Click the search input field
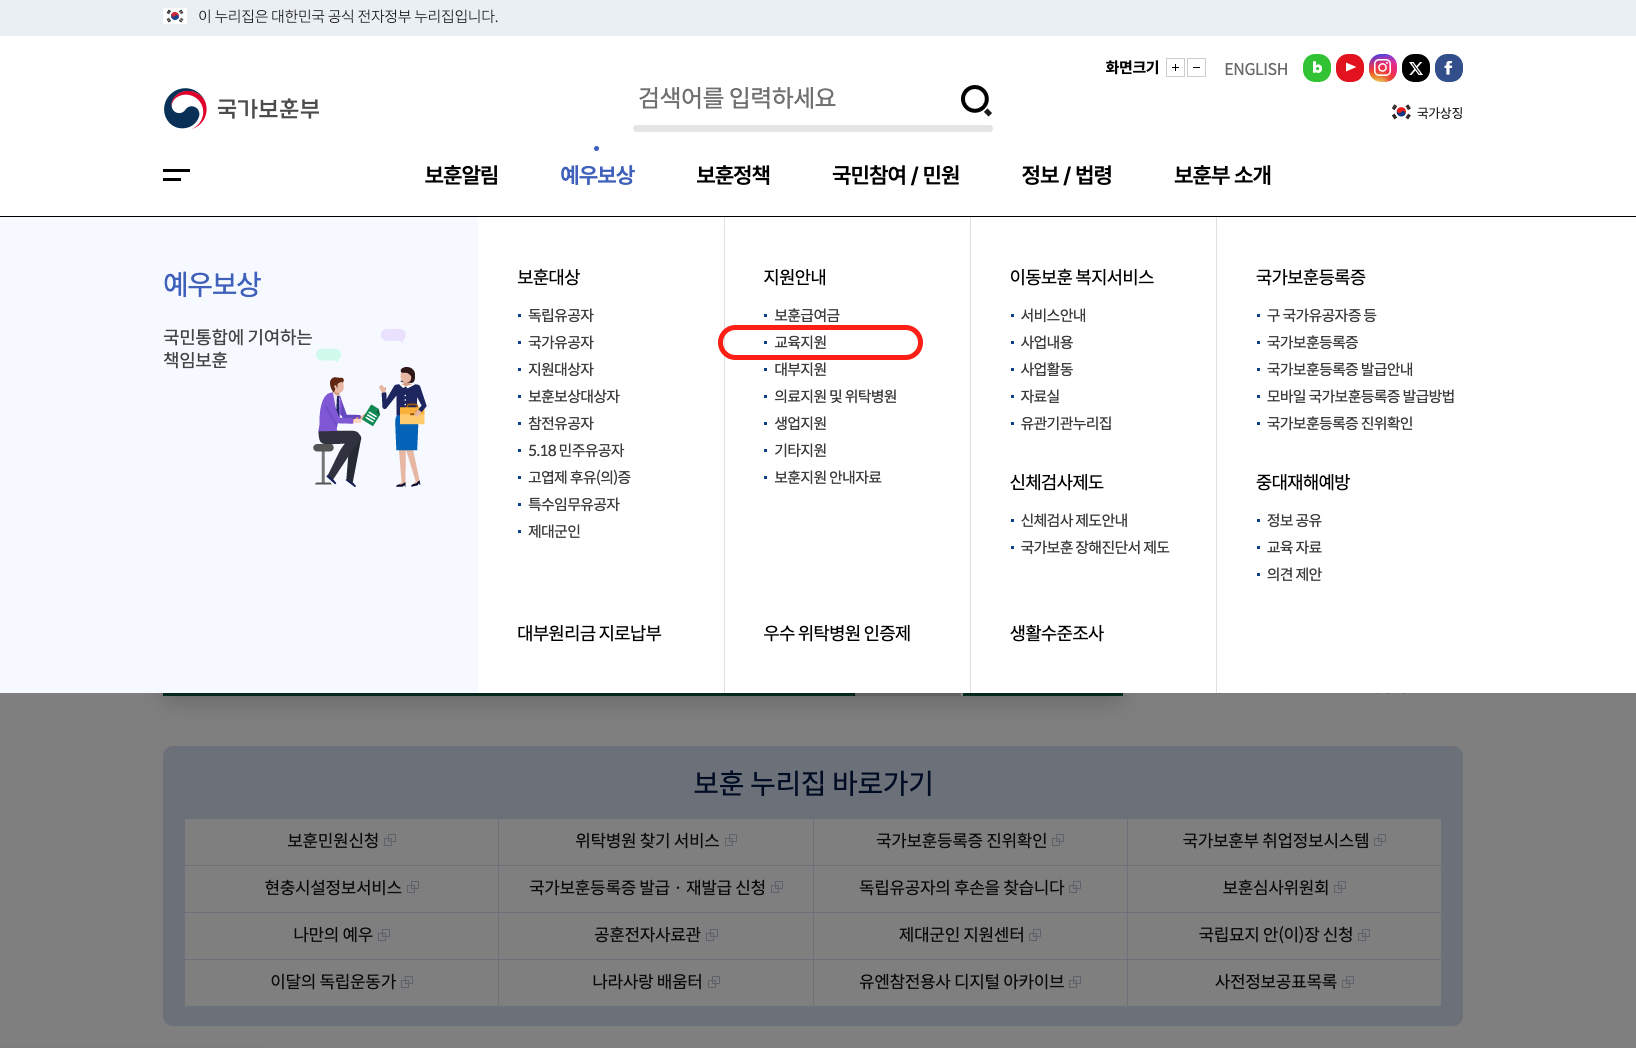This screenshot has width=1636, height=1048. (x=800, y=99)
